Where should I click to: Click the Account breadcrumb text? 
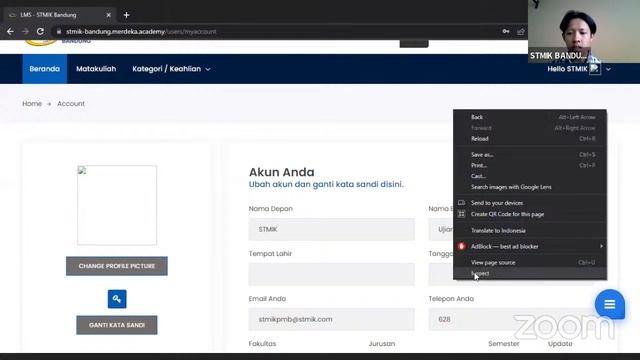point(71,104)
